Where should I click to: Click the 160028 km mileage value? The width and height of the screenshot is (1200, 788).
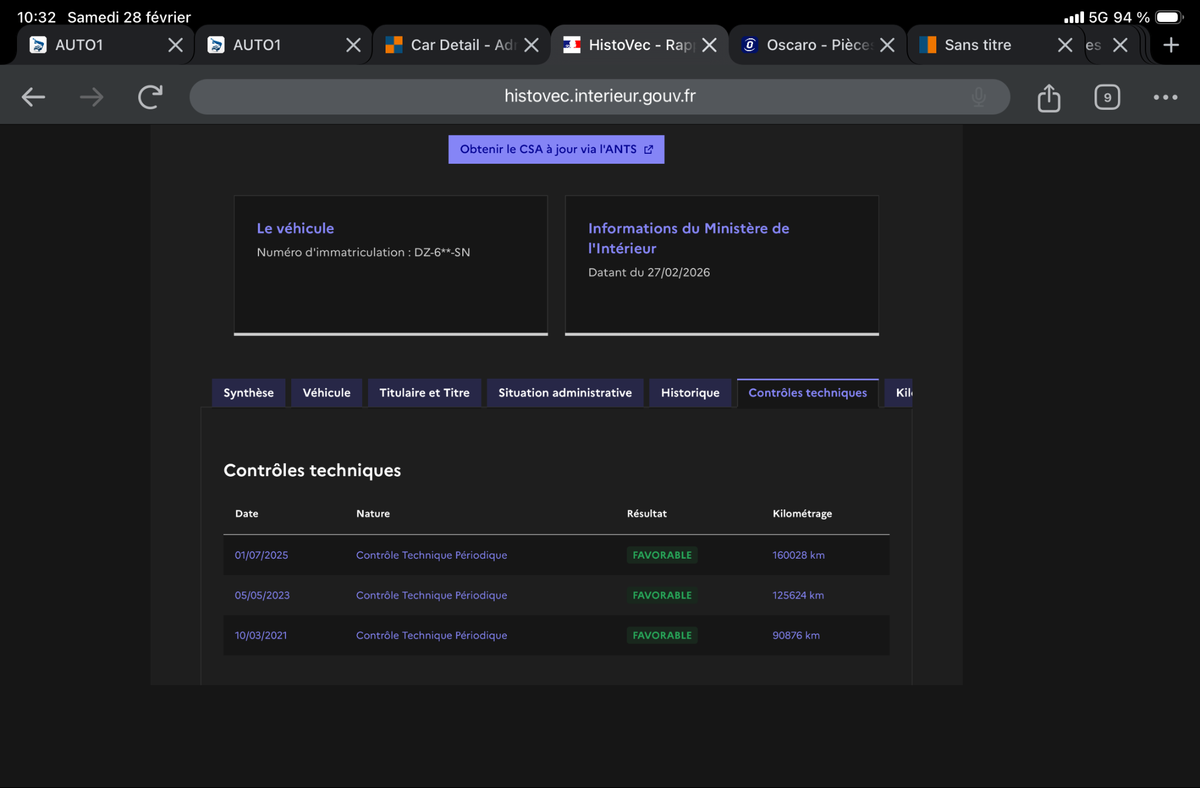(x=799, y=555)
